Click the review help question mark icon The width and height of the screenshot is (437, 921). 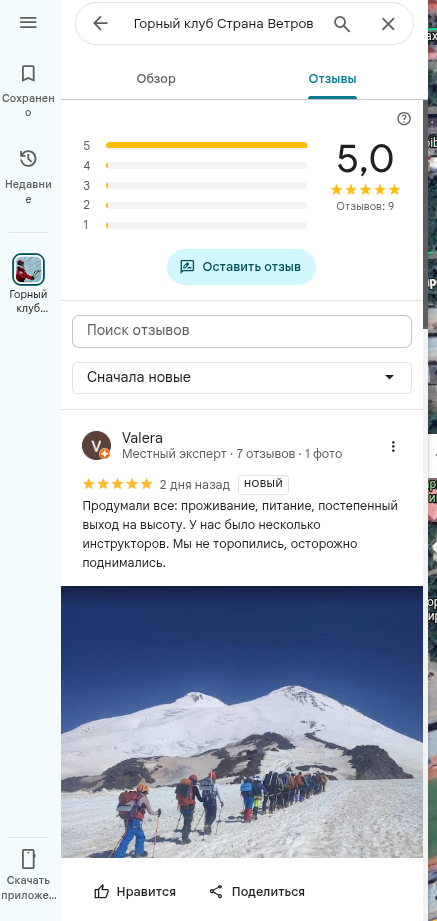(x=404, y=119)
